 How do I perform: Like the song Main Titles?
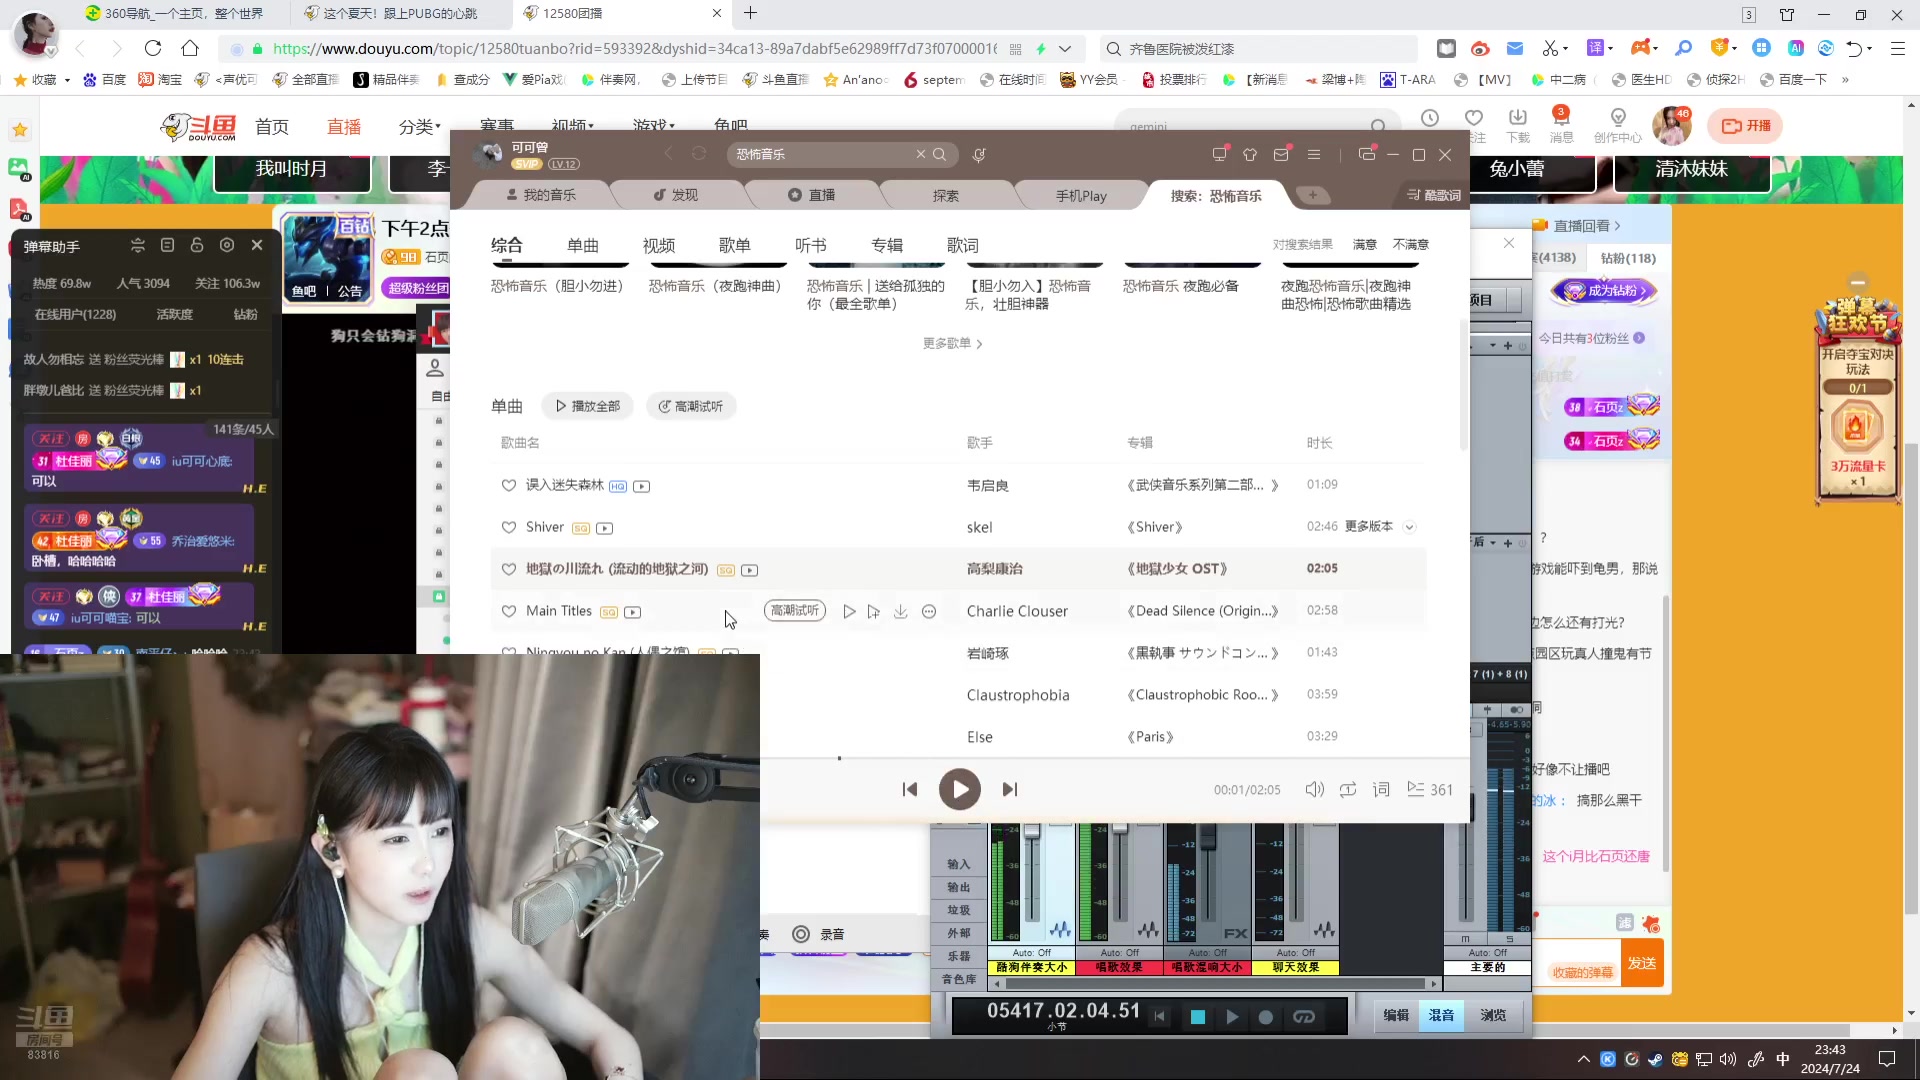click(509, 611)
